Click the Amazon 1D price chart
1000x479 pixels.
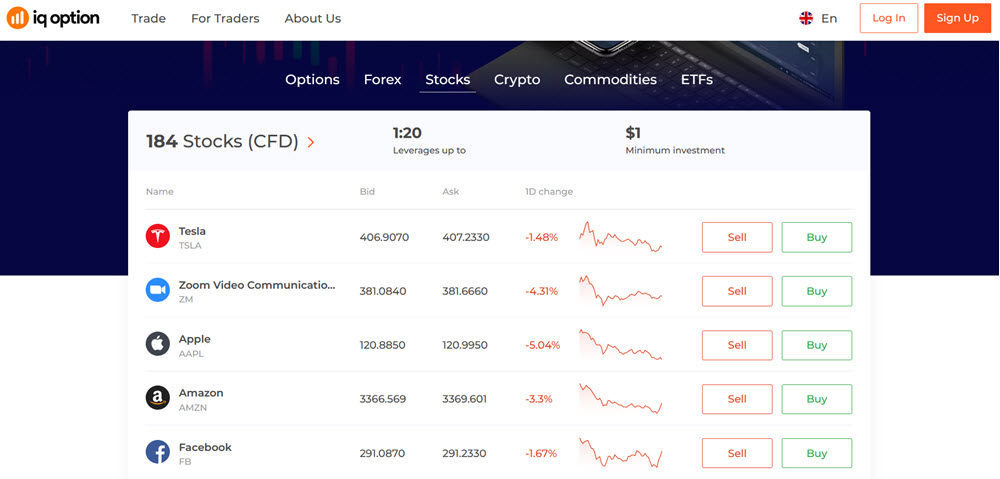[621, 399]
